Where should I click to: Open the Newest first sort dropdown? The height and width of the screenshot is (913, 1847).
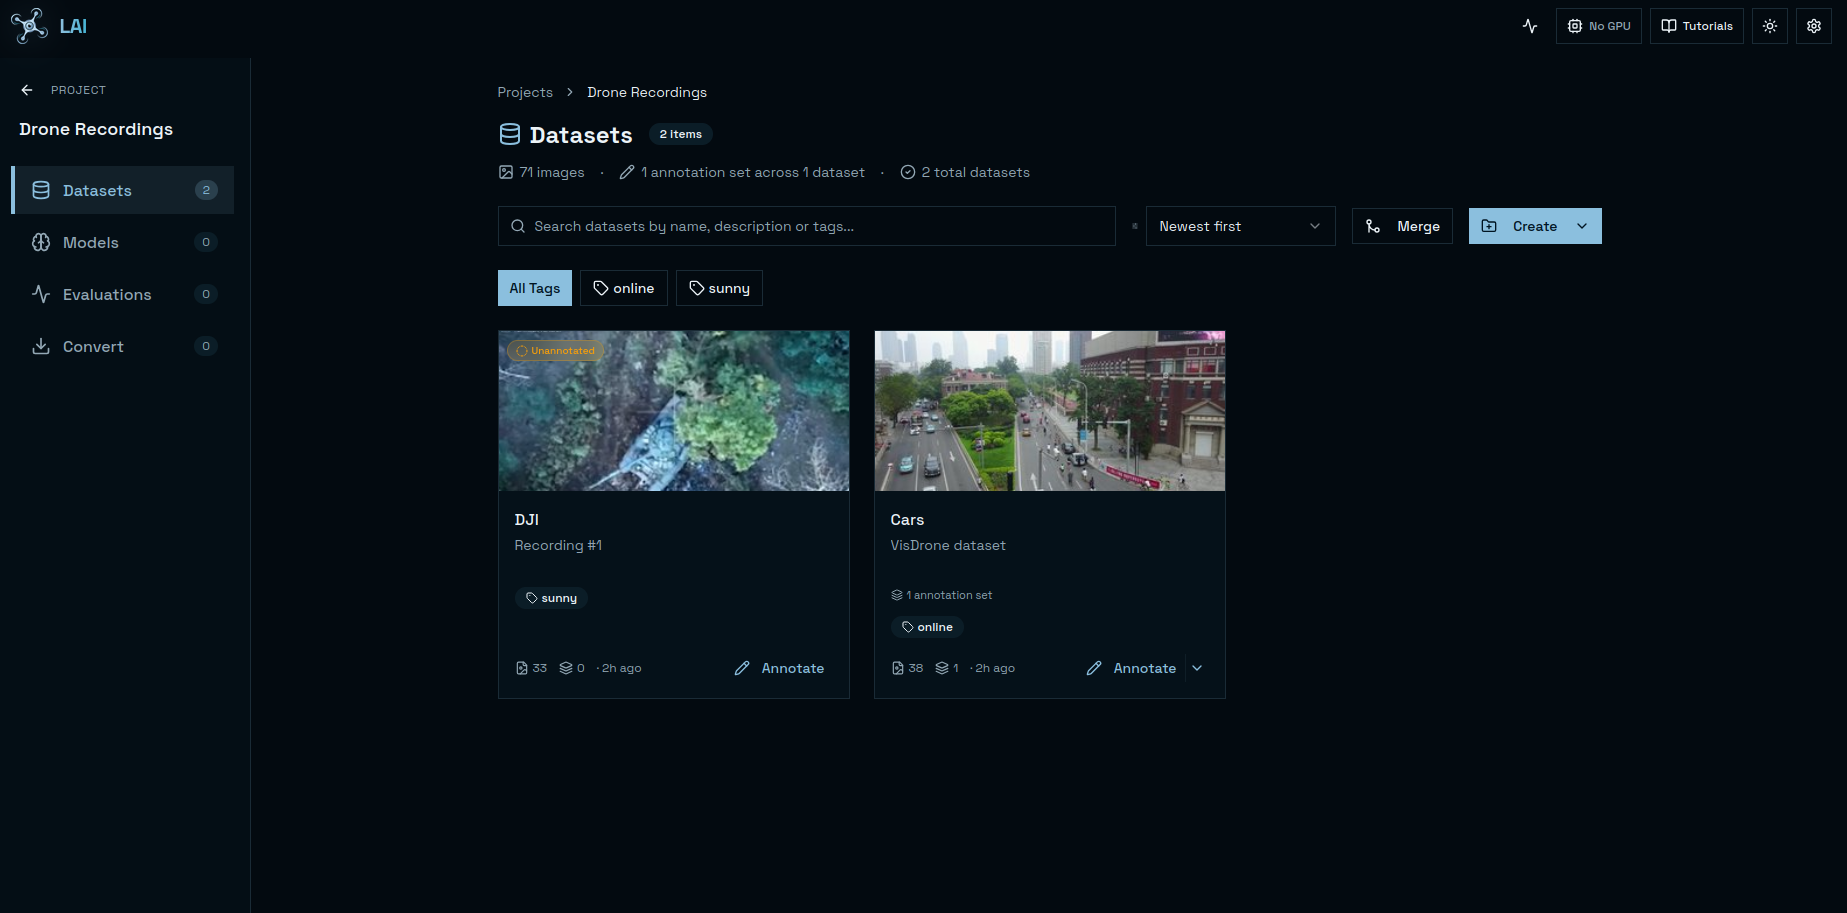click(1240, 226)
